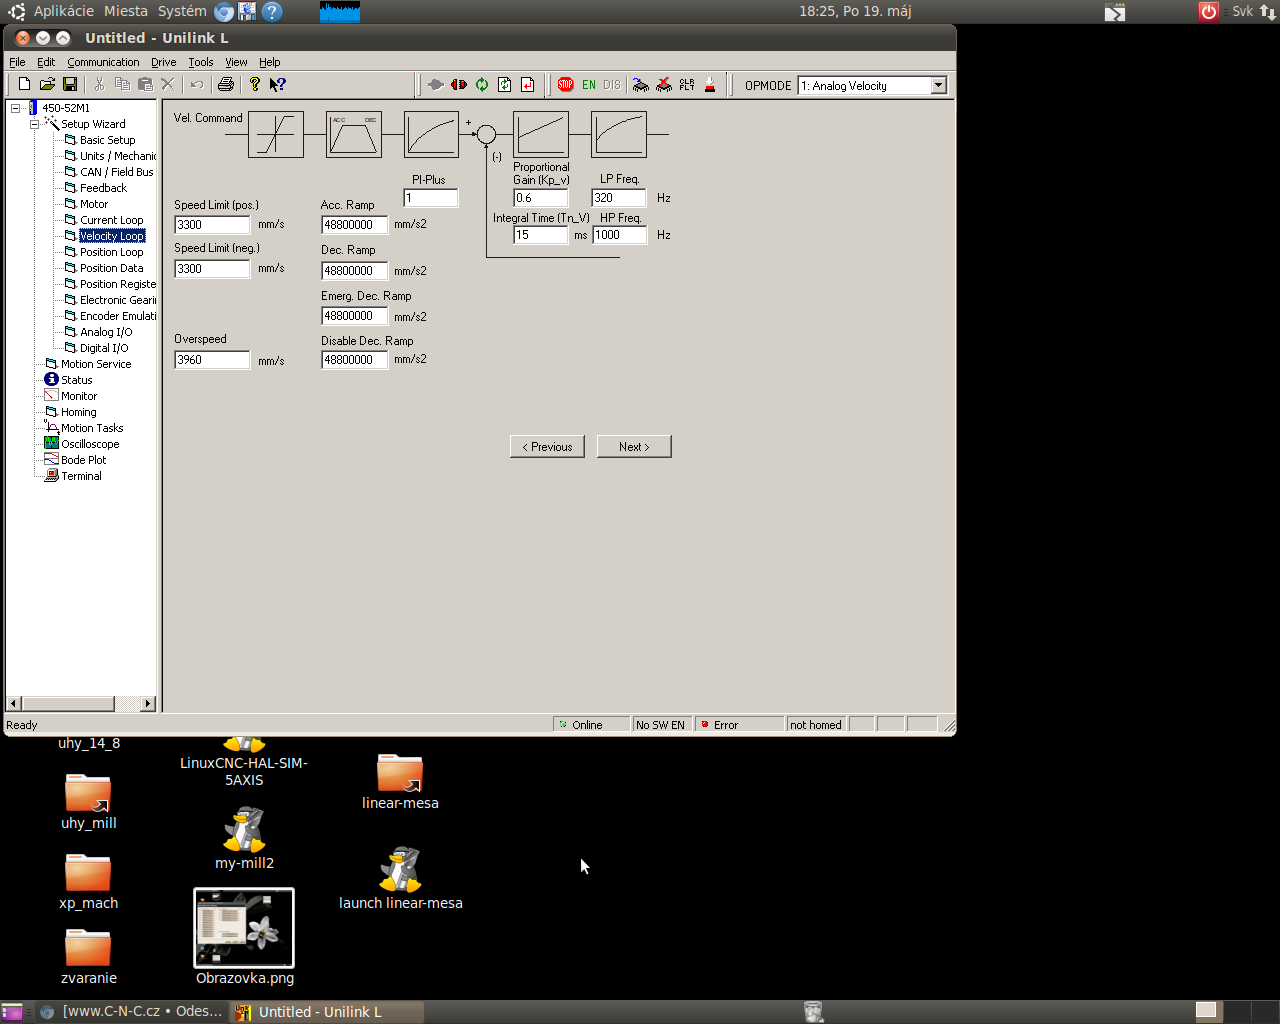
Task: Click the Proportional Gain input field
Action: [x=540, y=198]
